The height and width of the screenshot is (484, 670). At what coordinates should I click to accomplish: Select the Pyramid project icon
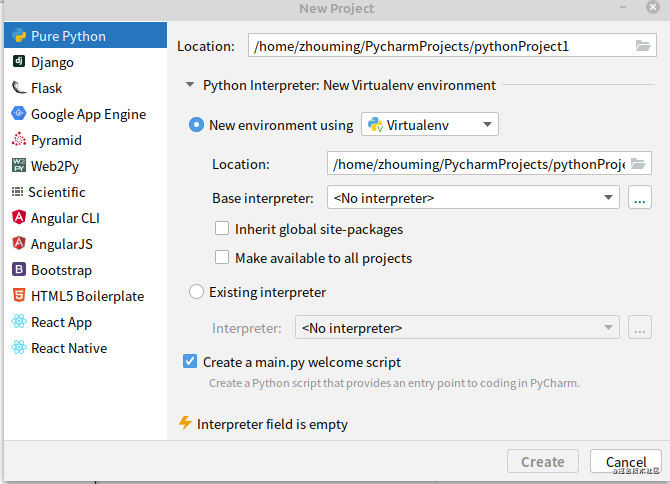pos(19,140)
